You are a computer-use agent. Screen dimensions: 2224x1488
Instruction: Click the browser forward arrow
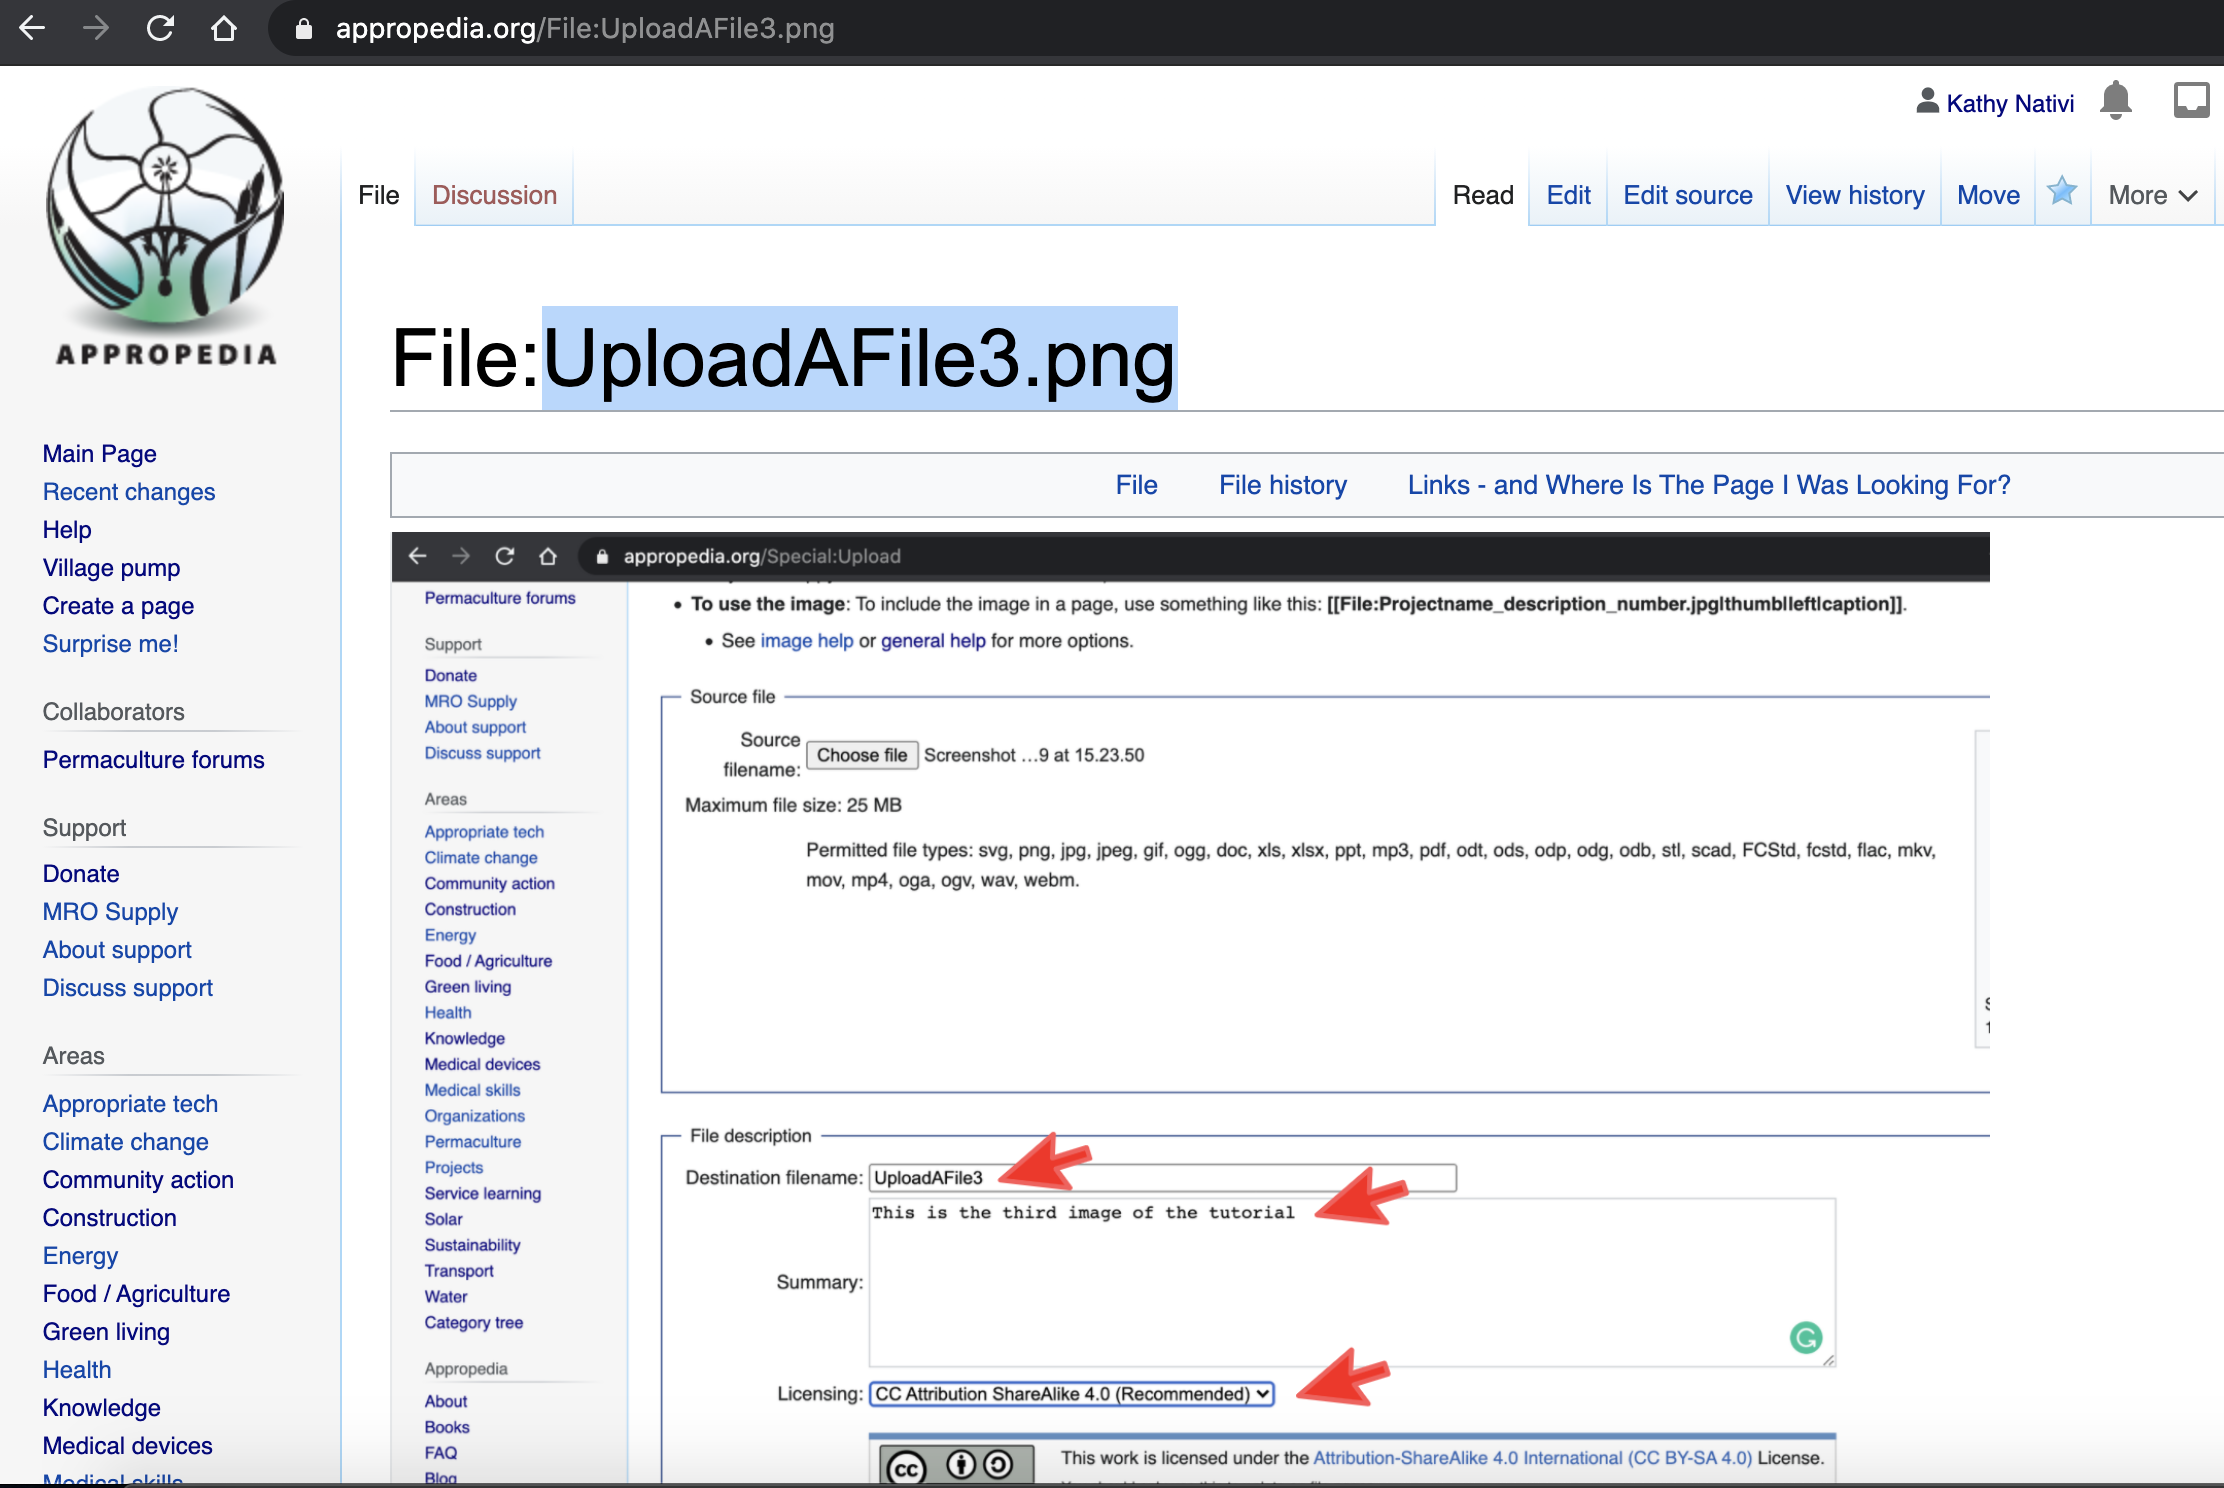[96, 28]
